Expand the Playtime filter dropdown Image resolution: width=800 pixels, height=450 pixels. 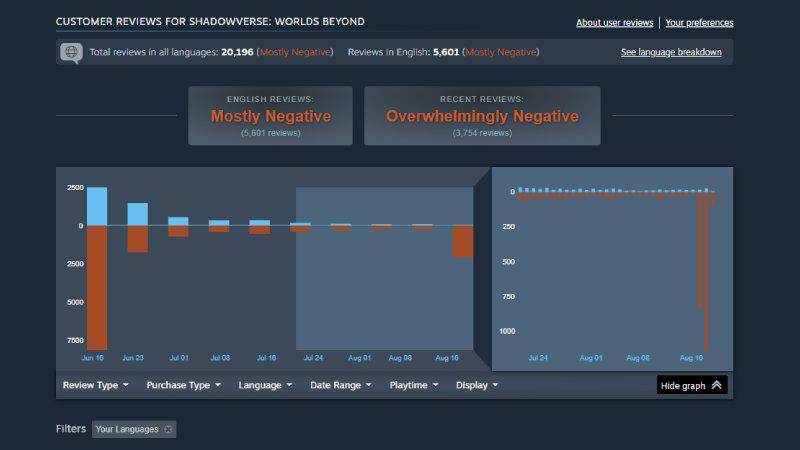coord(414,385)
